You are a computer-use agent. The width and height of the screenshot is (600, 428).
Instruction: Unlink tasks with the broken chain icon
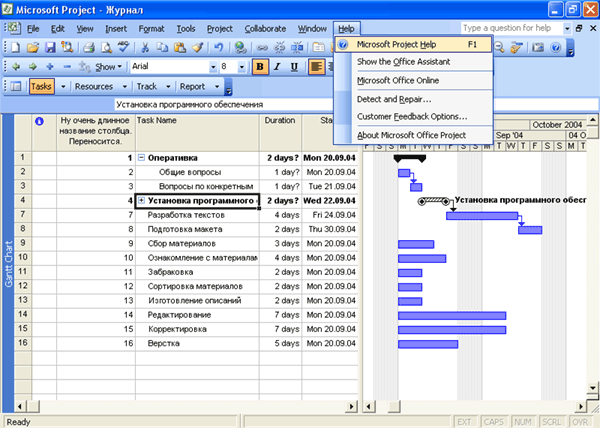pyautogui.click(x=280, y=47)
